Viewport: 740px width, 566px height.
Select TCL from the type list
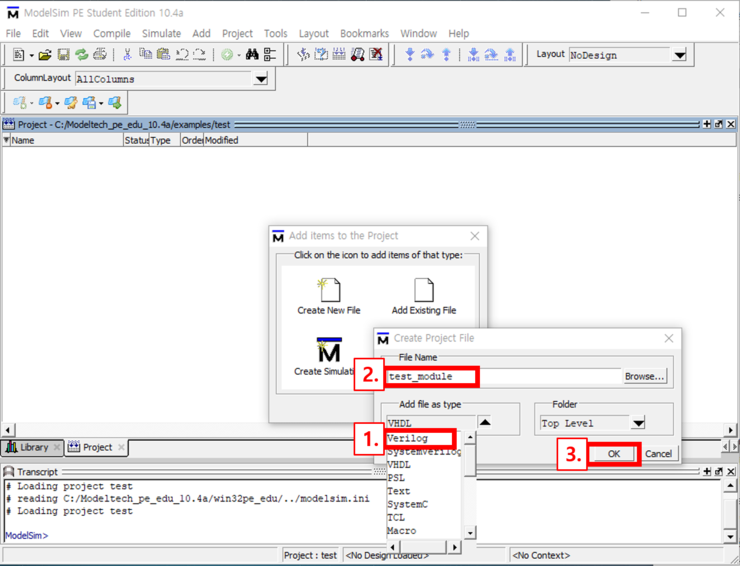423,517
